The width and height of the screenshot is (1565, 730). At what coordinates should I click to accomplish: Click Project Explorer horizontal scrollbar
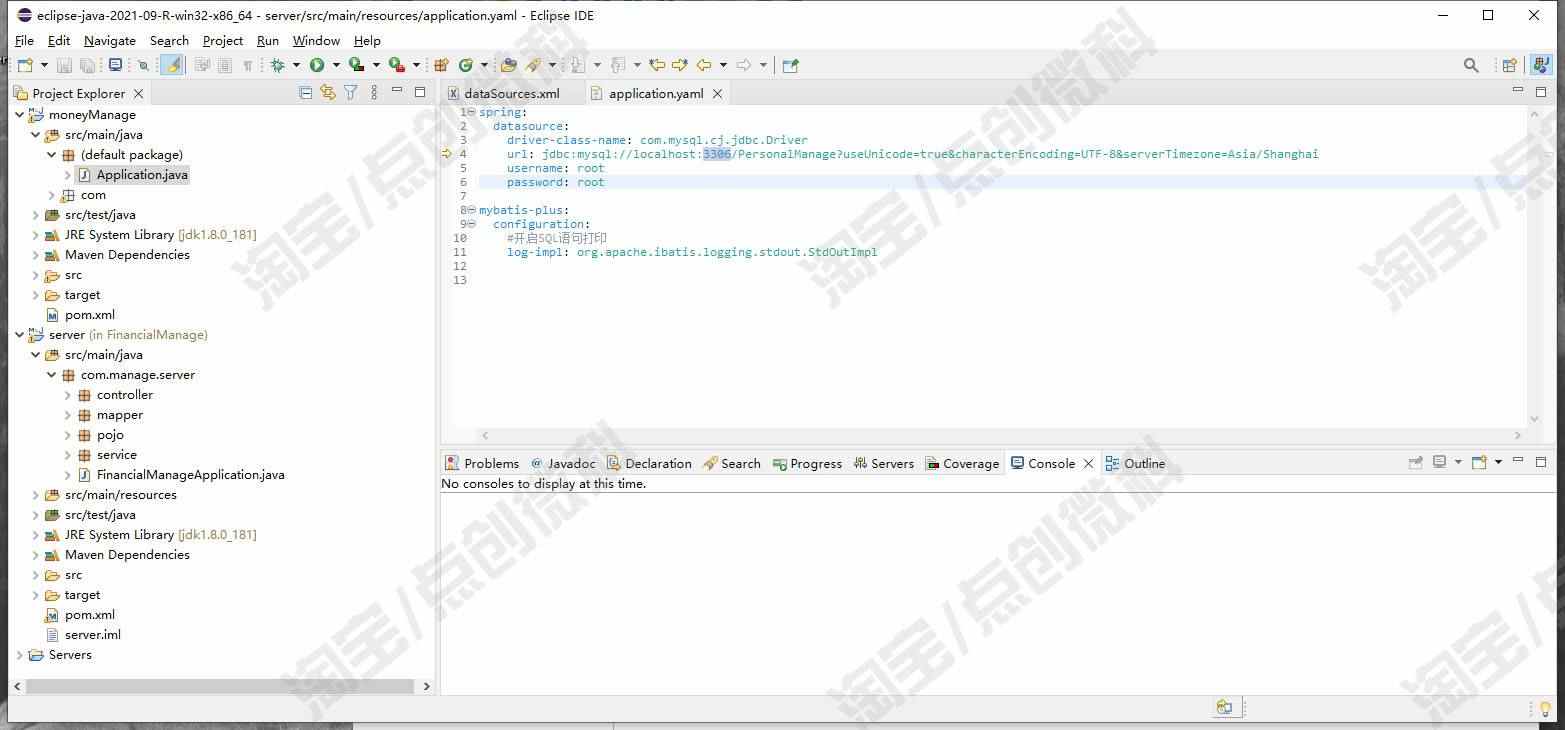point(219,686)
